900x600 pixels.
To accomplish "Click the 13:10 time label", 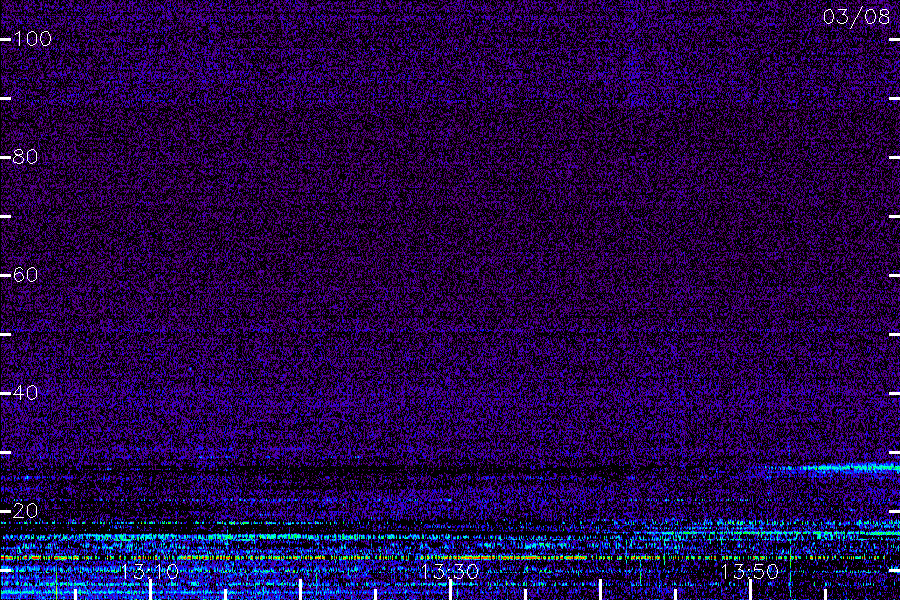I will click(x=150, y=571).
